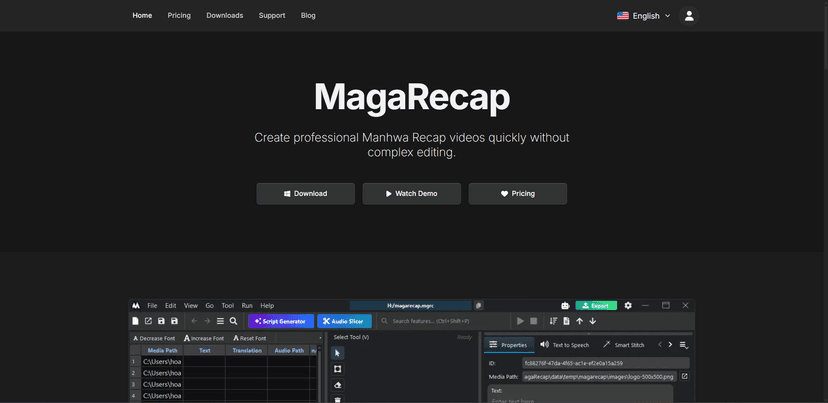Click the Stop square toolbar icon
The width and height of the screenshot is (828, 403).
click(x=533, y=321)
